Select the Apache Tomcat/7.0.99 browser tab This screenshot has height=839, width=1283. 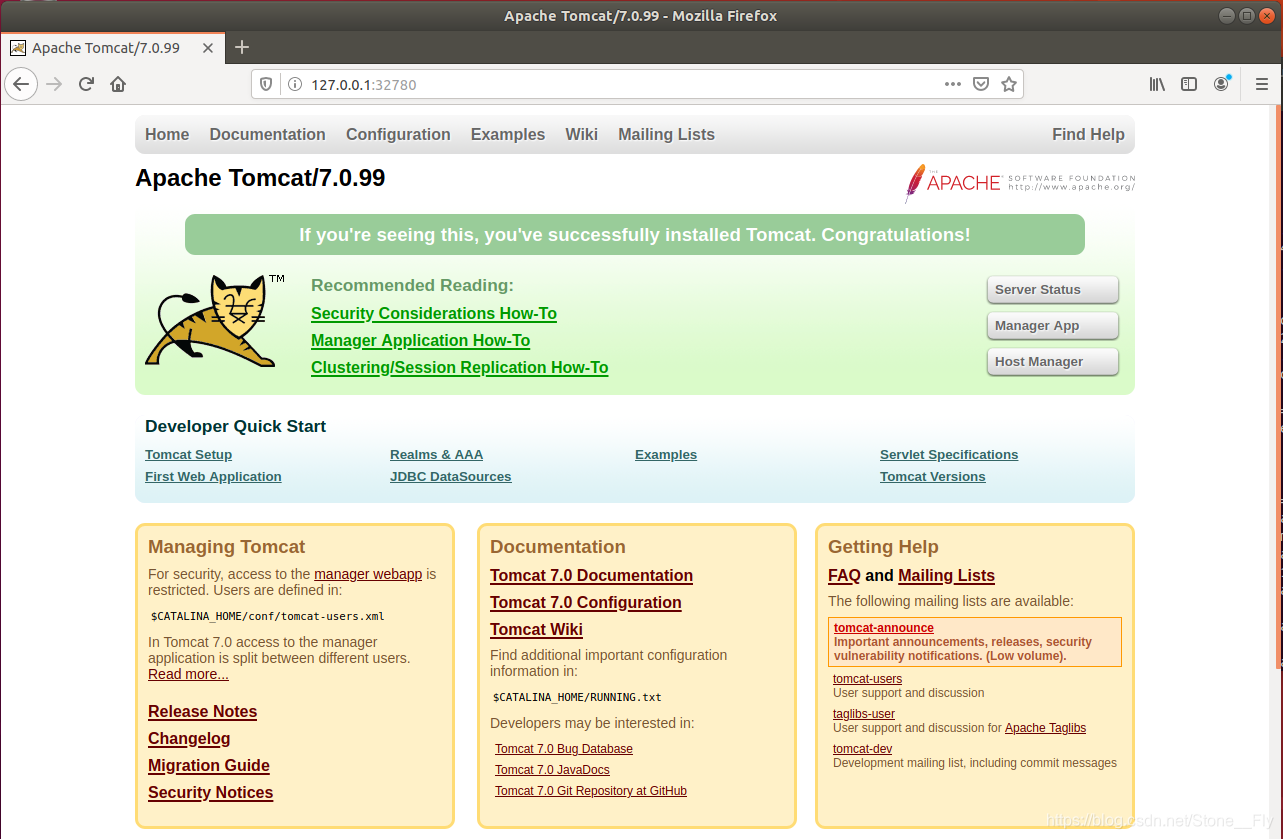pyautogui.click(x=112, y=47)
